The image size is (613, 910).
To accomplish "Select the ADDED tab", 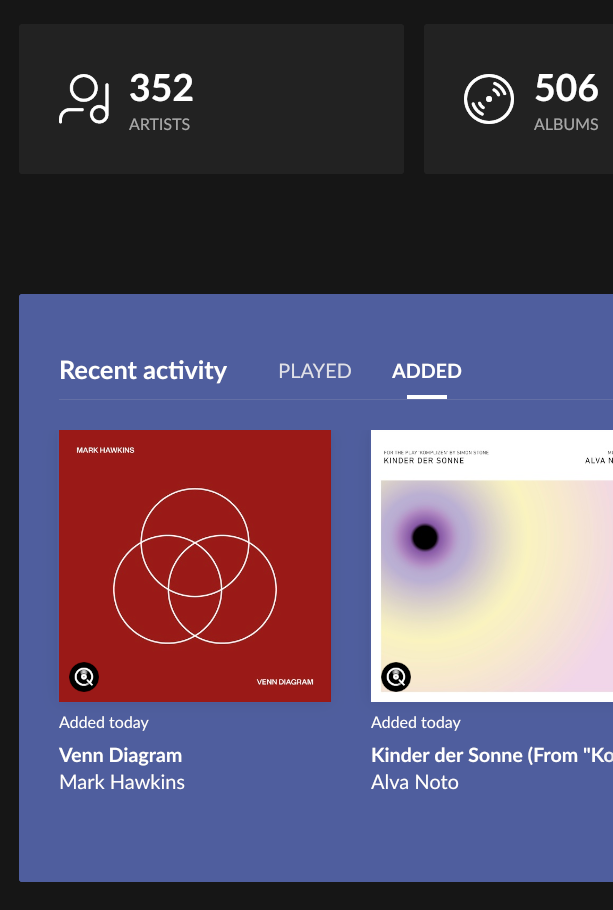I will pos(427,371).
